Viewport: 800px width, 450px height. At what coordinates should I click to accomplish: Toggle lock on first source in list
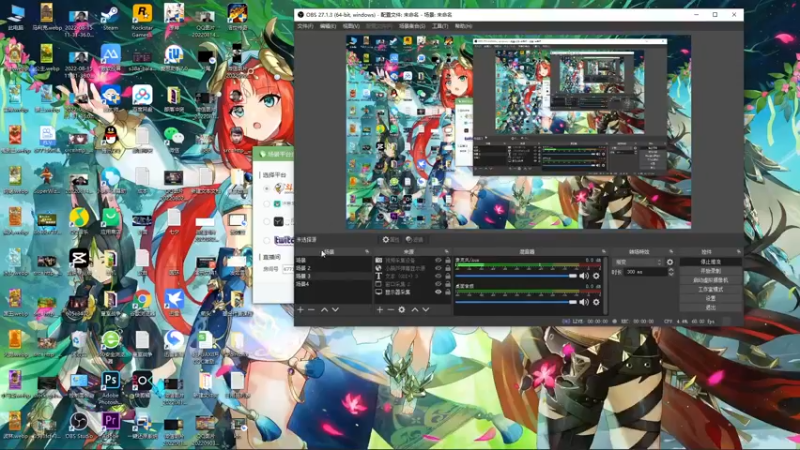click(x=447, y=261)
